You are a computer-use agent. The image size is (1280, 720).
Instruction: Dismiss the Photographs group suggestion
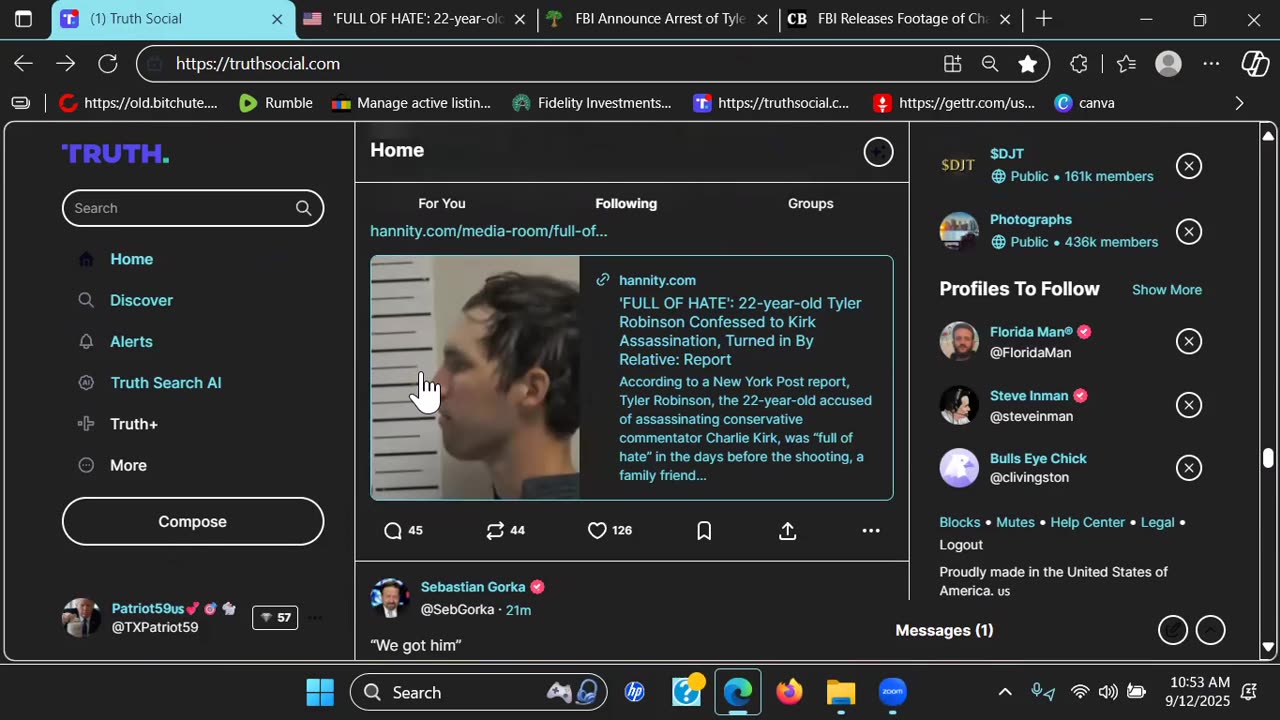point(1189,232)
